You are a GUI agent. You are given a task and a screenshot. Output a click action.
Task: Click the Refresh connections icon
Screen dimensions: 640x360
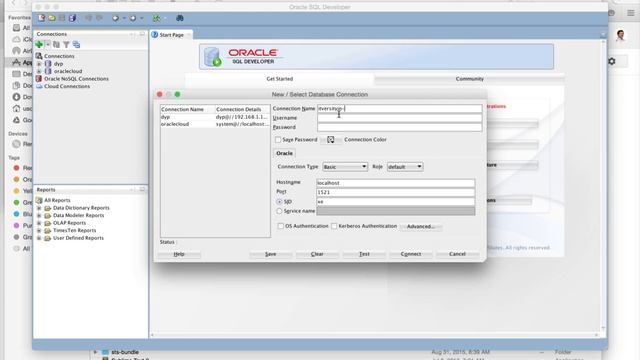(x=56, y=44)
